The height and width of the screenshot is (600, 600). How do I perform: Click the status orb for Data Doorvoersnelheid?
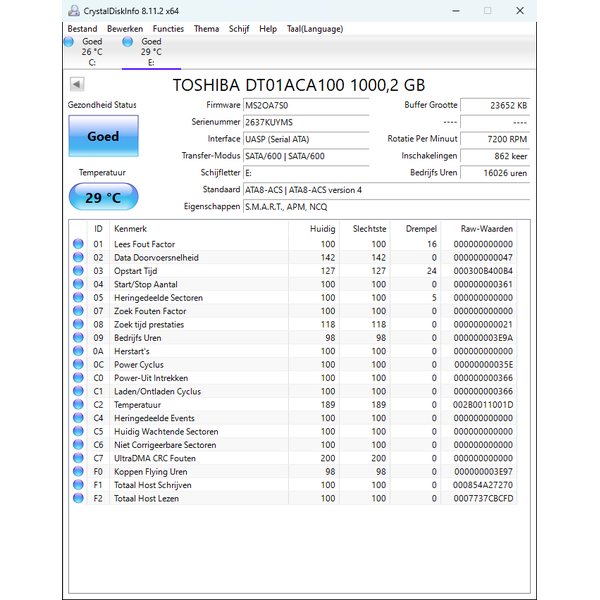78,257
